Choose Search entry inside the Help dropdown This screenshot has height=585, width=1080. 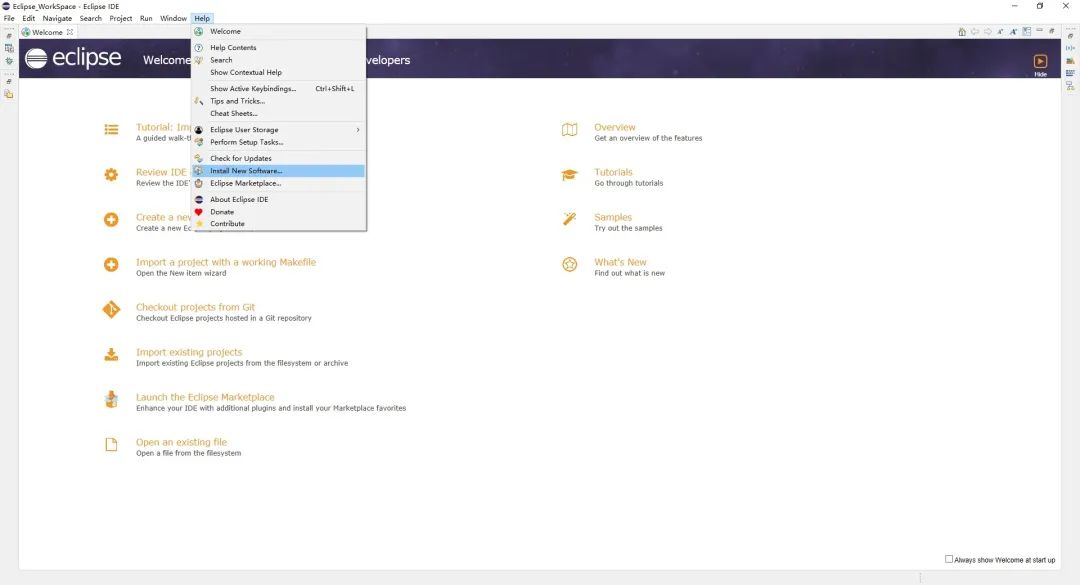pyautogui.click(x=279, y=60)
